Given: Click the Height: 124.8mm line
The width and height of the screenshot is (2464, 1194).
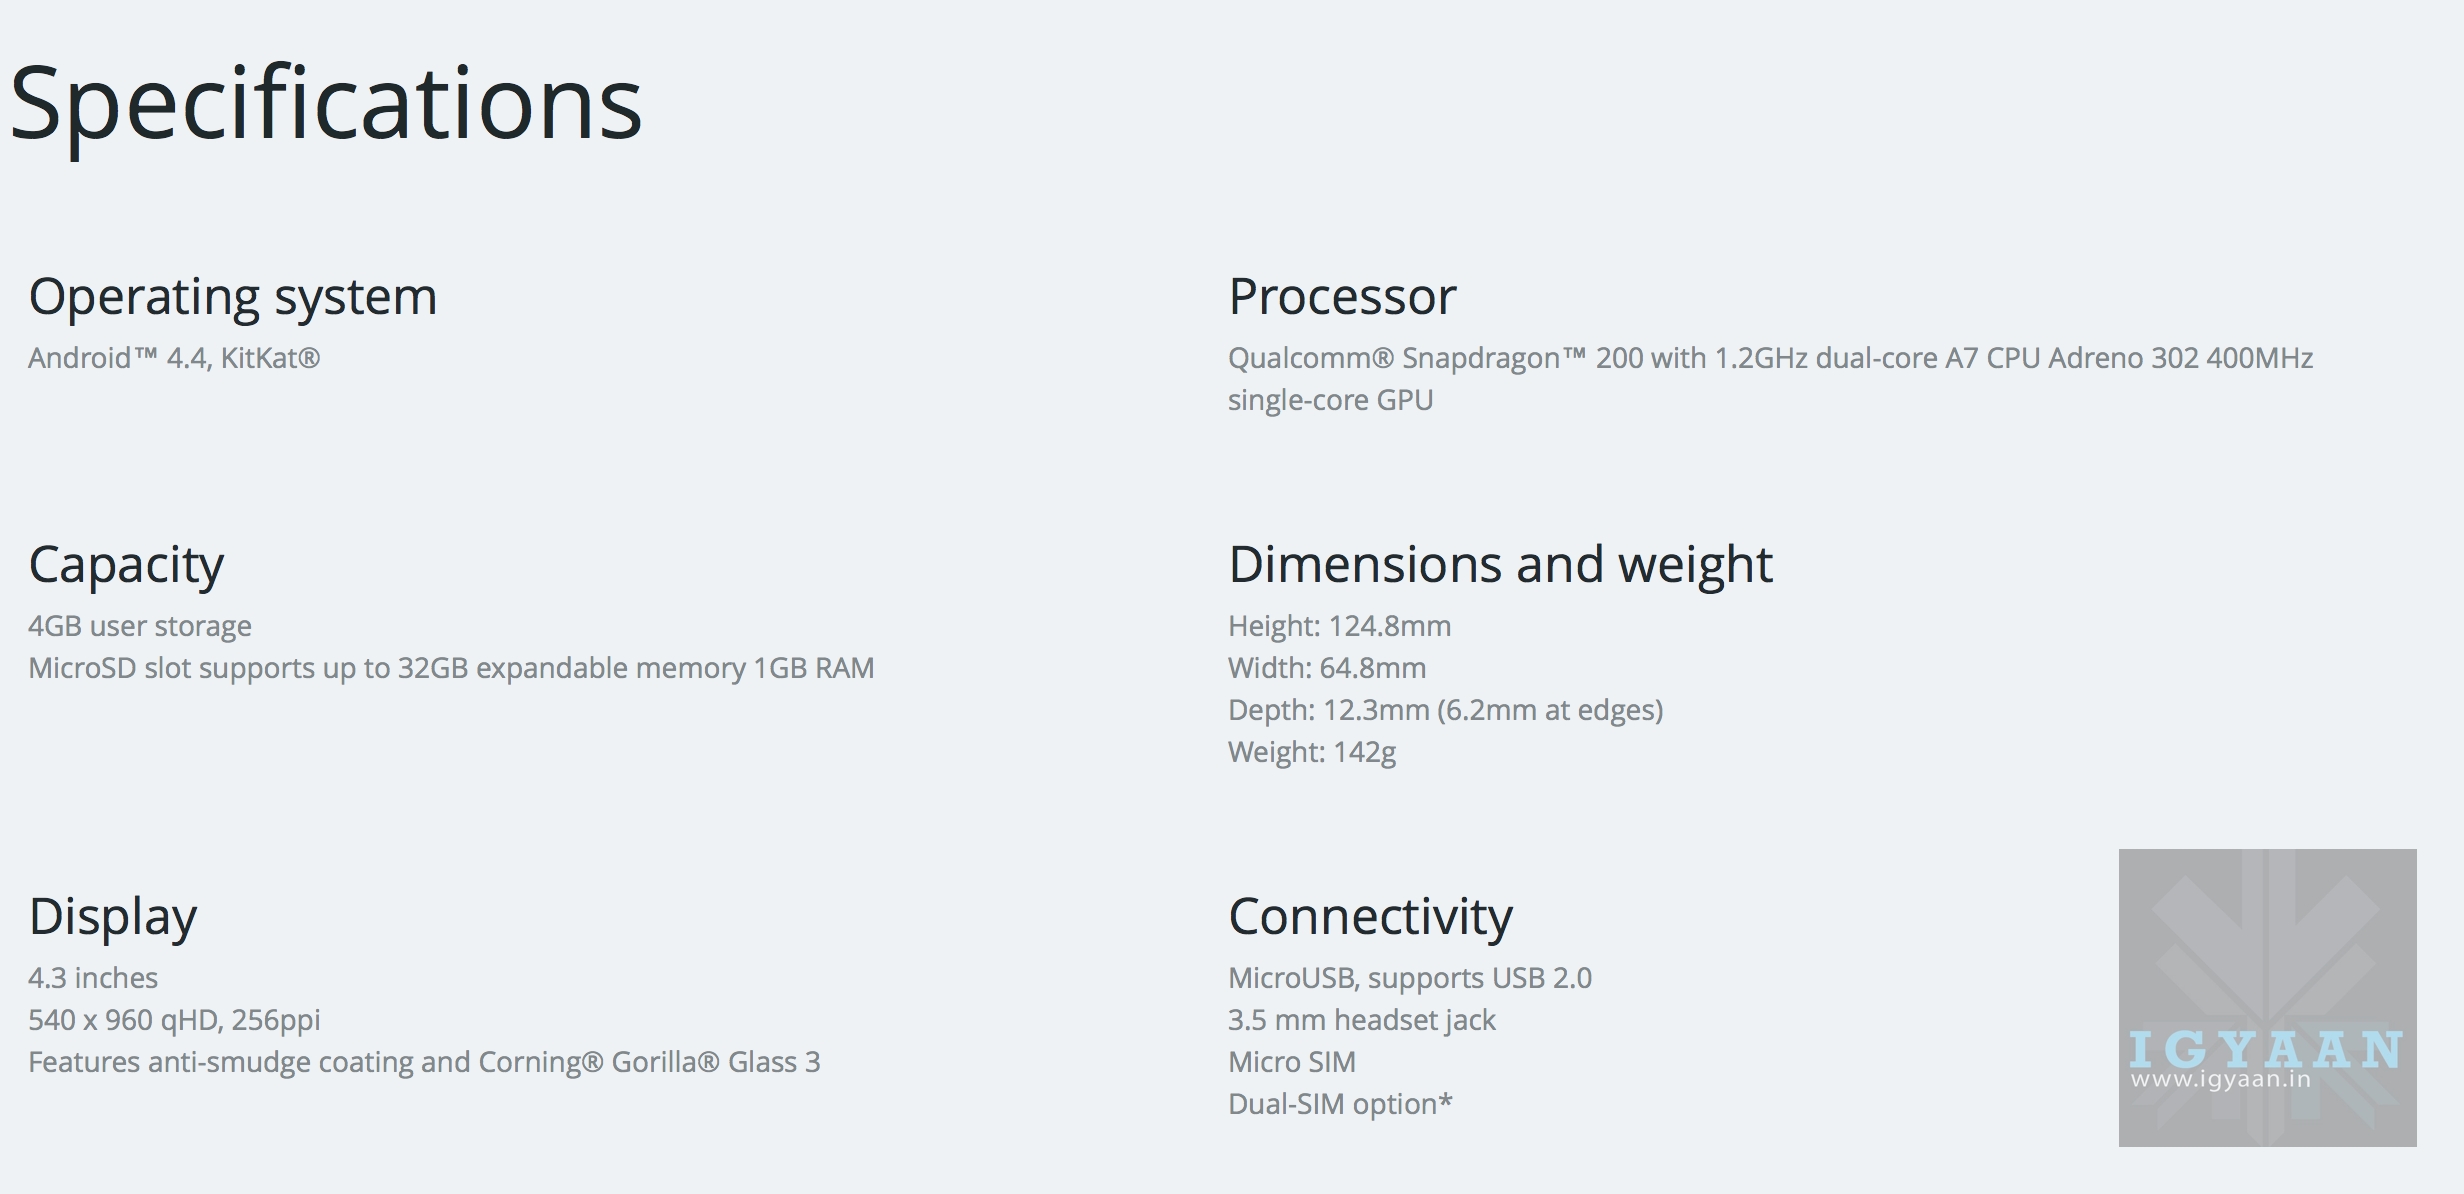Looking at the screenshot, I should 1339,626.
